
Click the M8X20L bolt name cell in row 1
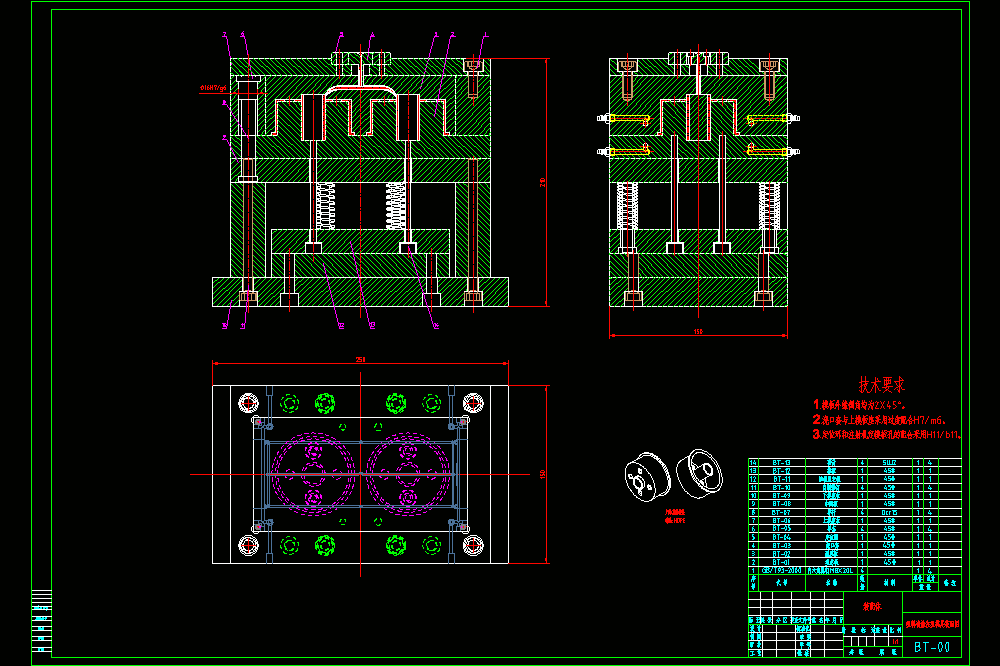tap(831, 570)
